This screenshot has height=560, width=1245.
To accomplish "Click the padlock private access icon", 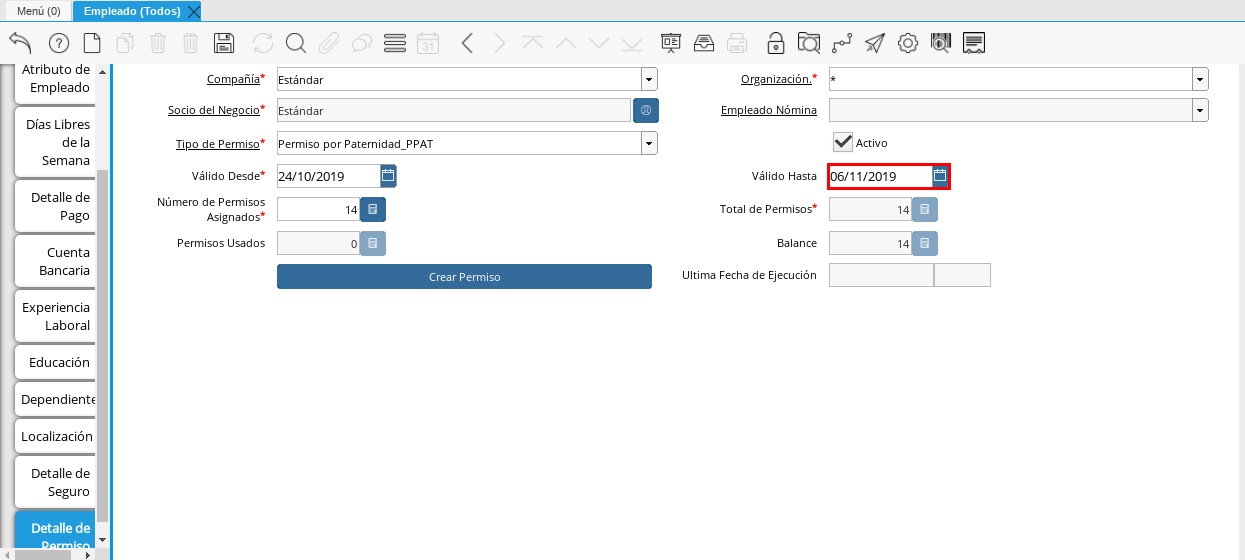I will [776, 43].
